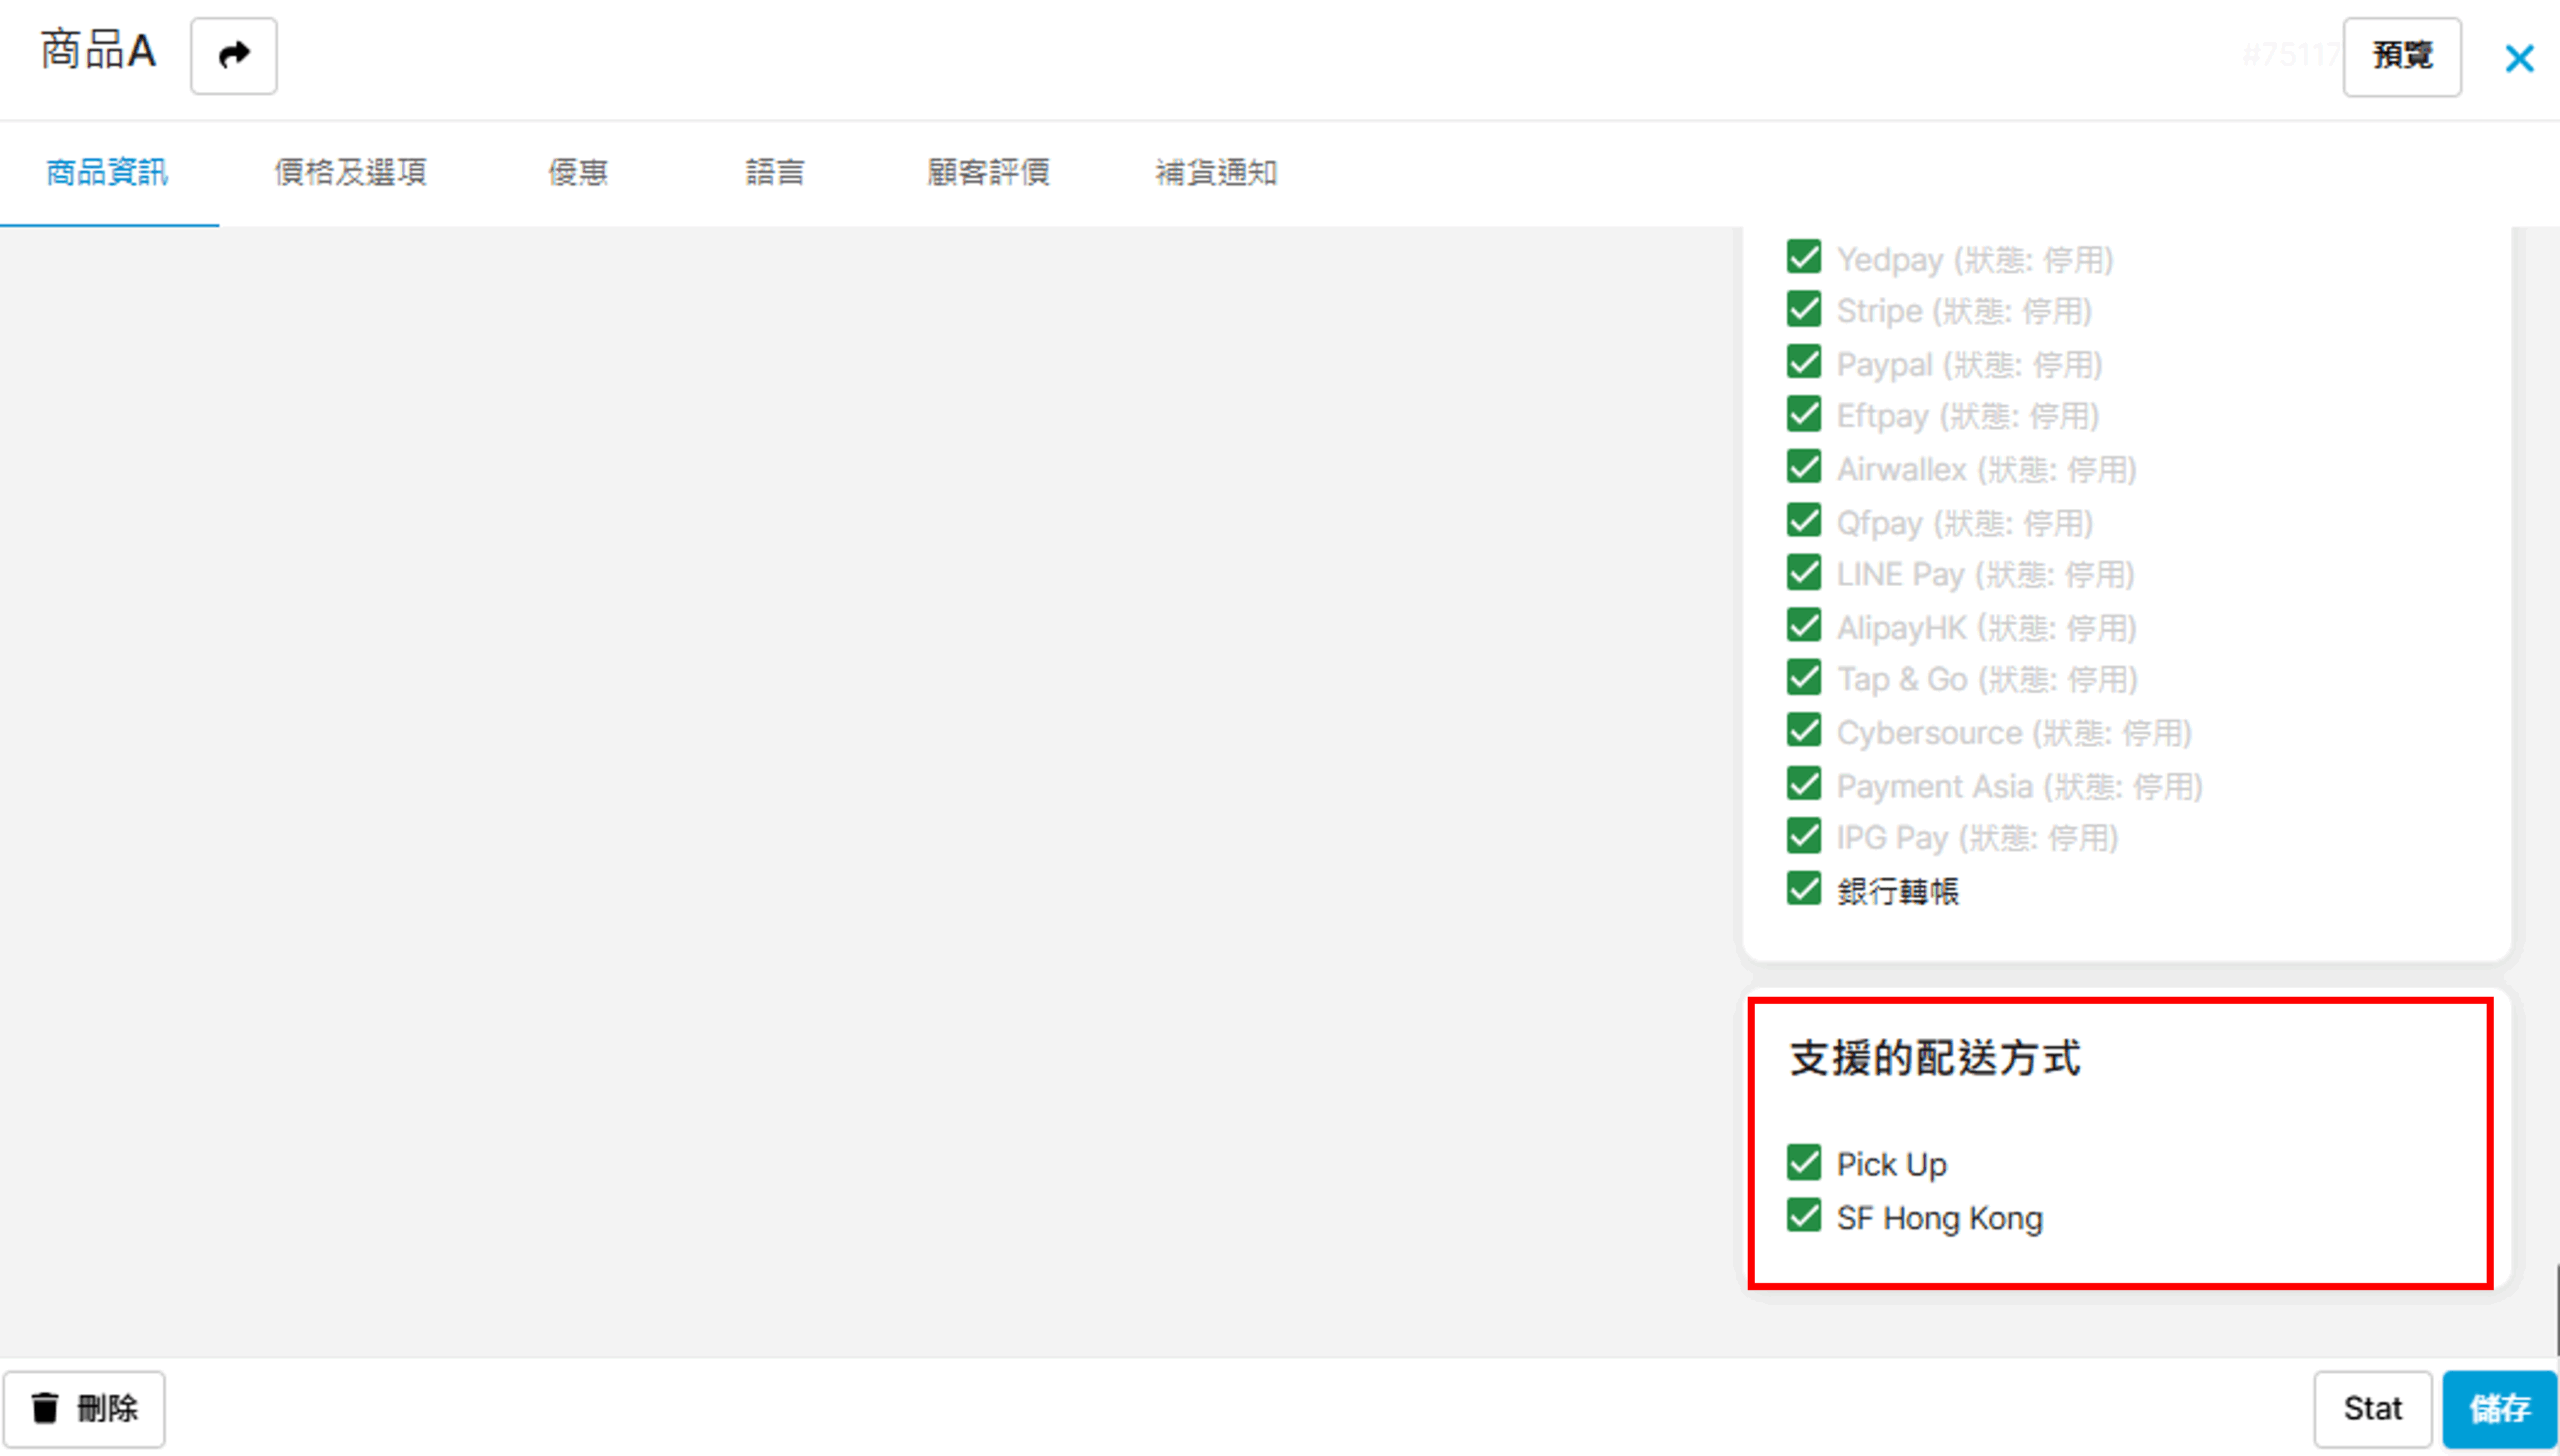Click the share arrow icon beside 商品A
Screen dimensions: 2560x1456
[233, 55]
